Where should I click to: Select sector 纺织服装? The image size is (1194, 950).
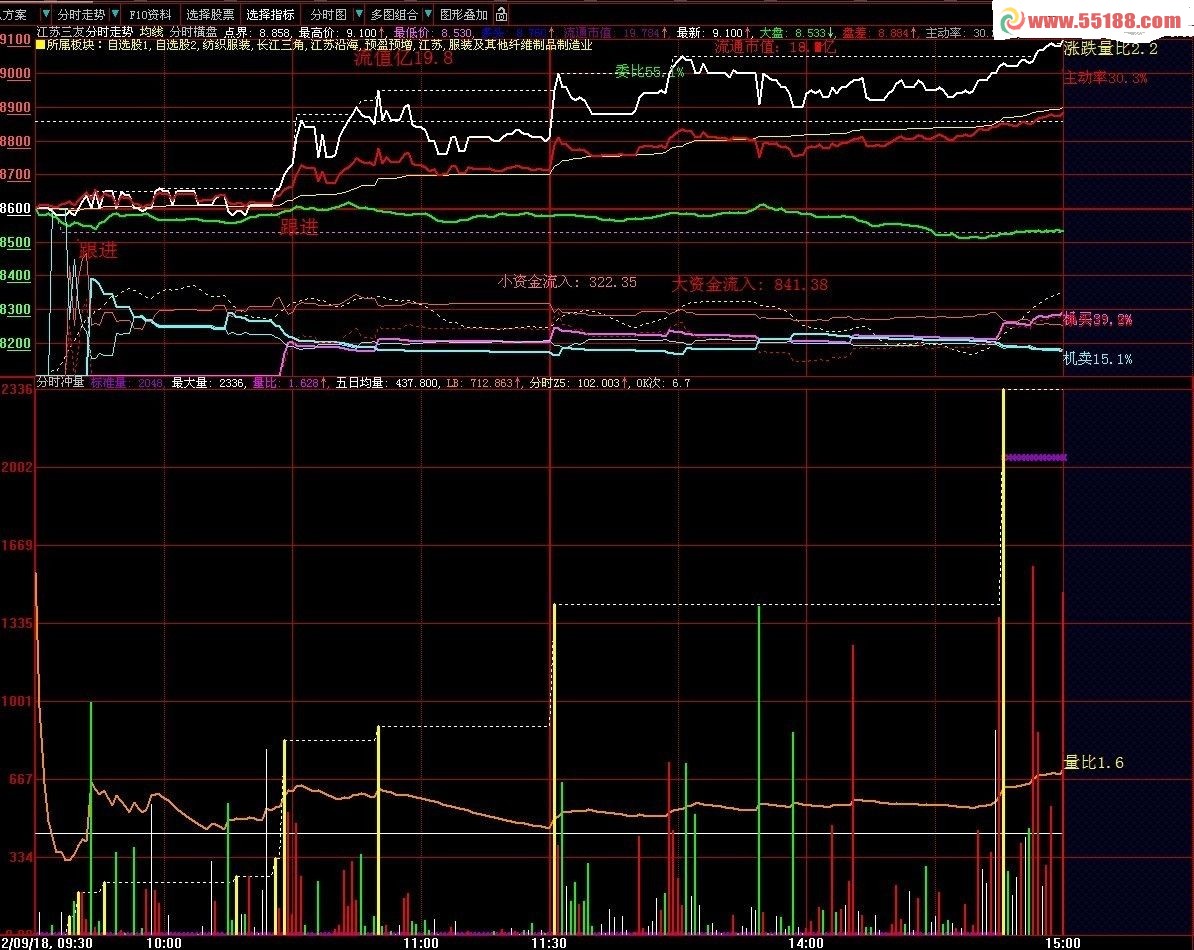click(226, 45)
